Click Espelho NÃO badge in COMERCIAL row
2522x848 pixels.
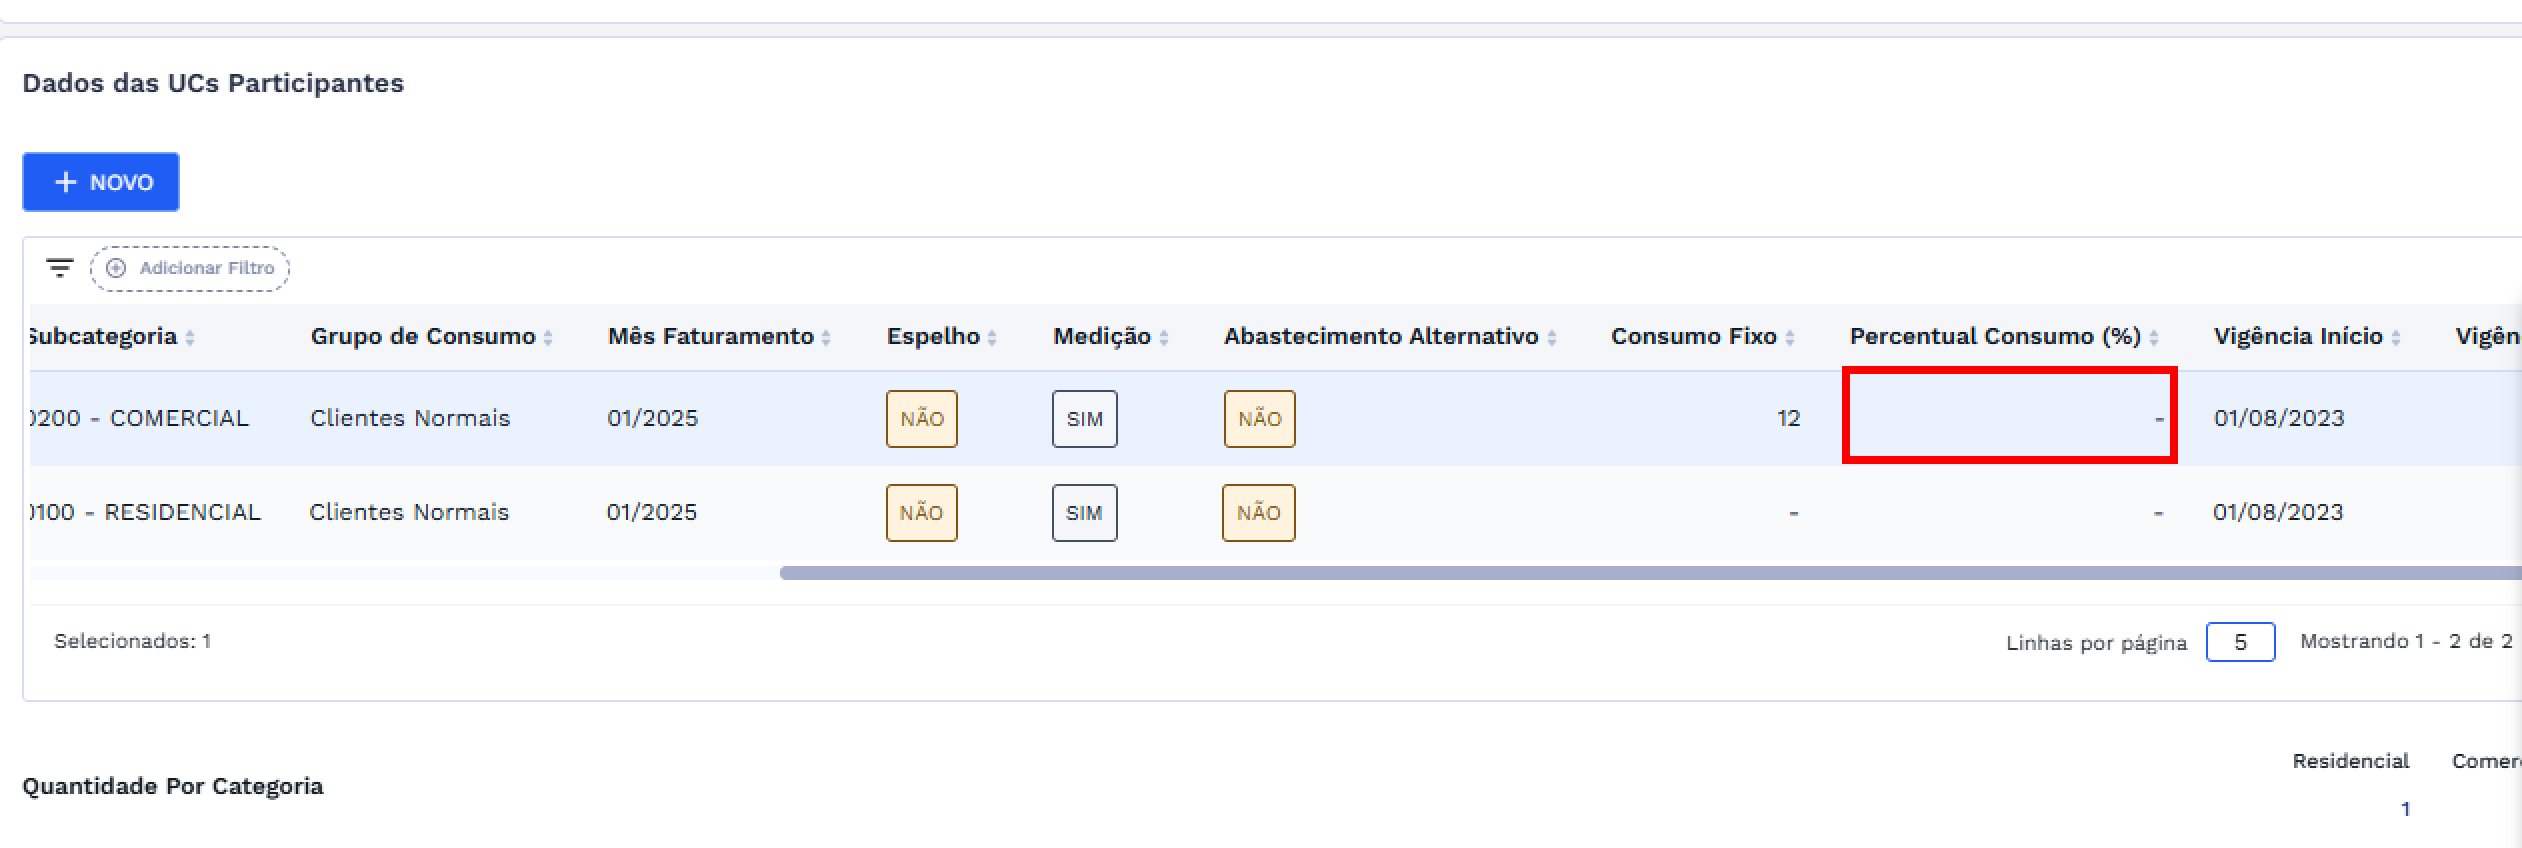(921, 419)
